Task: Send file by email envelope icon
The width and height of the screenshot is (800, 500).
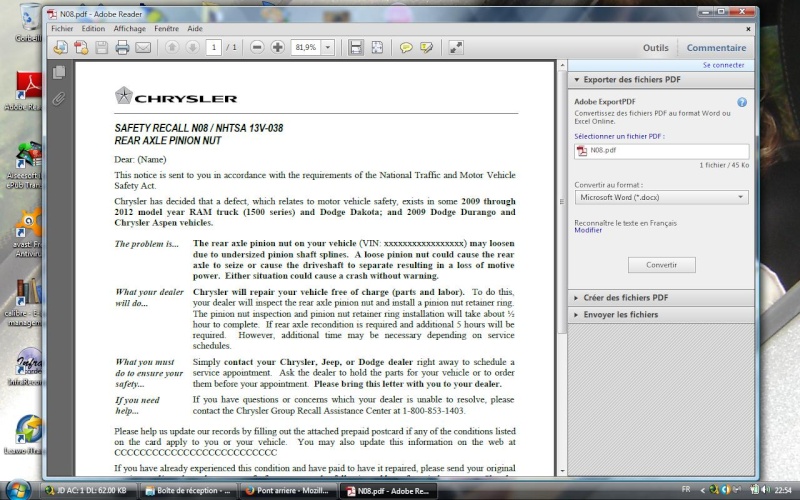Action: [x=143, y=47]
